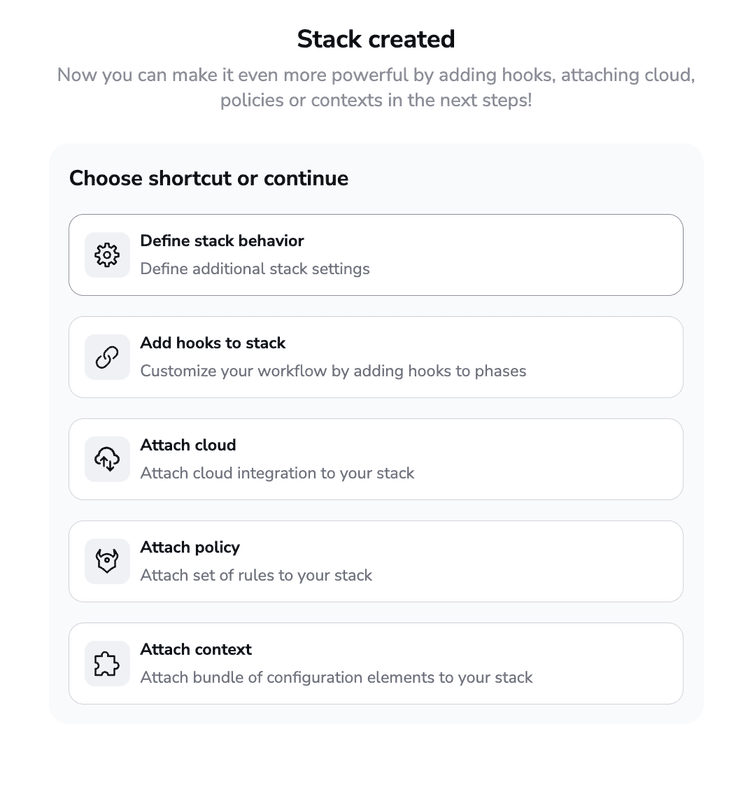This screenshot has width=750, height=803.
Task: Open the Define stack behavior shortcut
Action: [375, 255]
